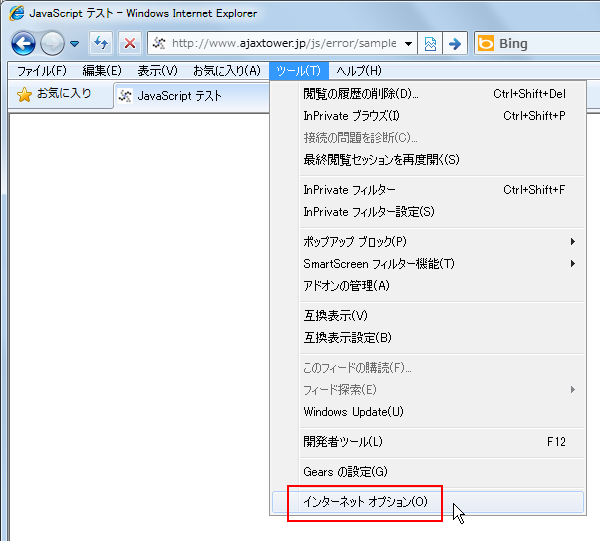Click the Back navigation arrow button

(23, 44)
